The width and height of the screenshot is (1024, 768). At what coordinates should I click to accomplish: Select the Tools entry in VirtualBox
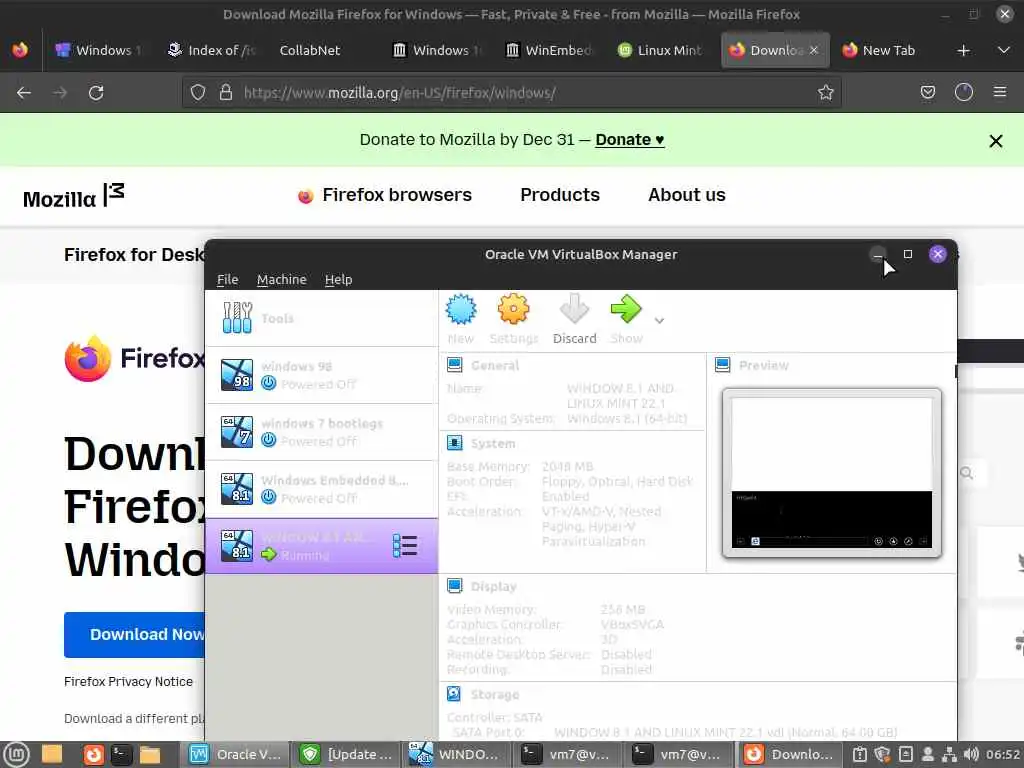[x=321, y=318]
